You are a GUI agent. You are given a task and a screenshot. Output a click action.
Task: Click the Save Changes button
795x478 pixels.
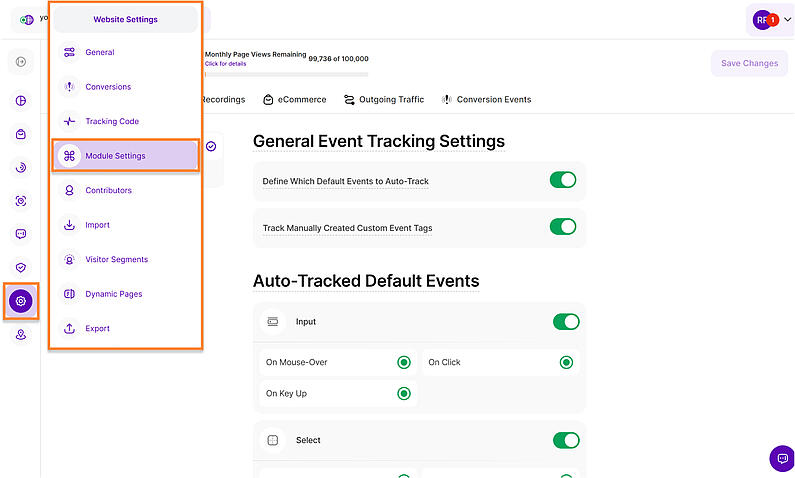click(749, 63)
